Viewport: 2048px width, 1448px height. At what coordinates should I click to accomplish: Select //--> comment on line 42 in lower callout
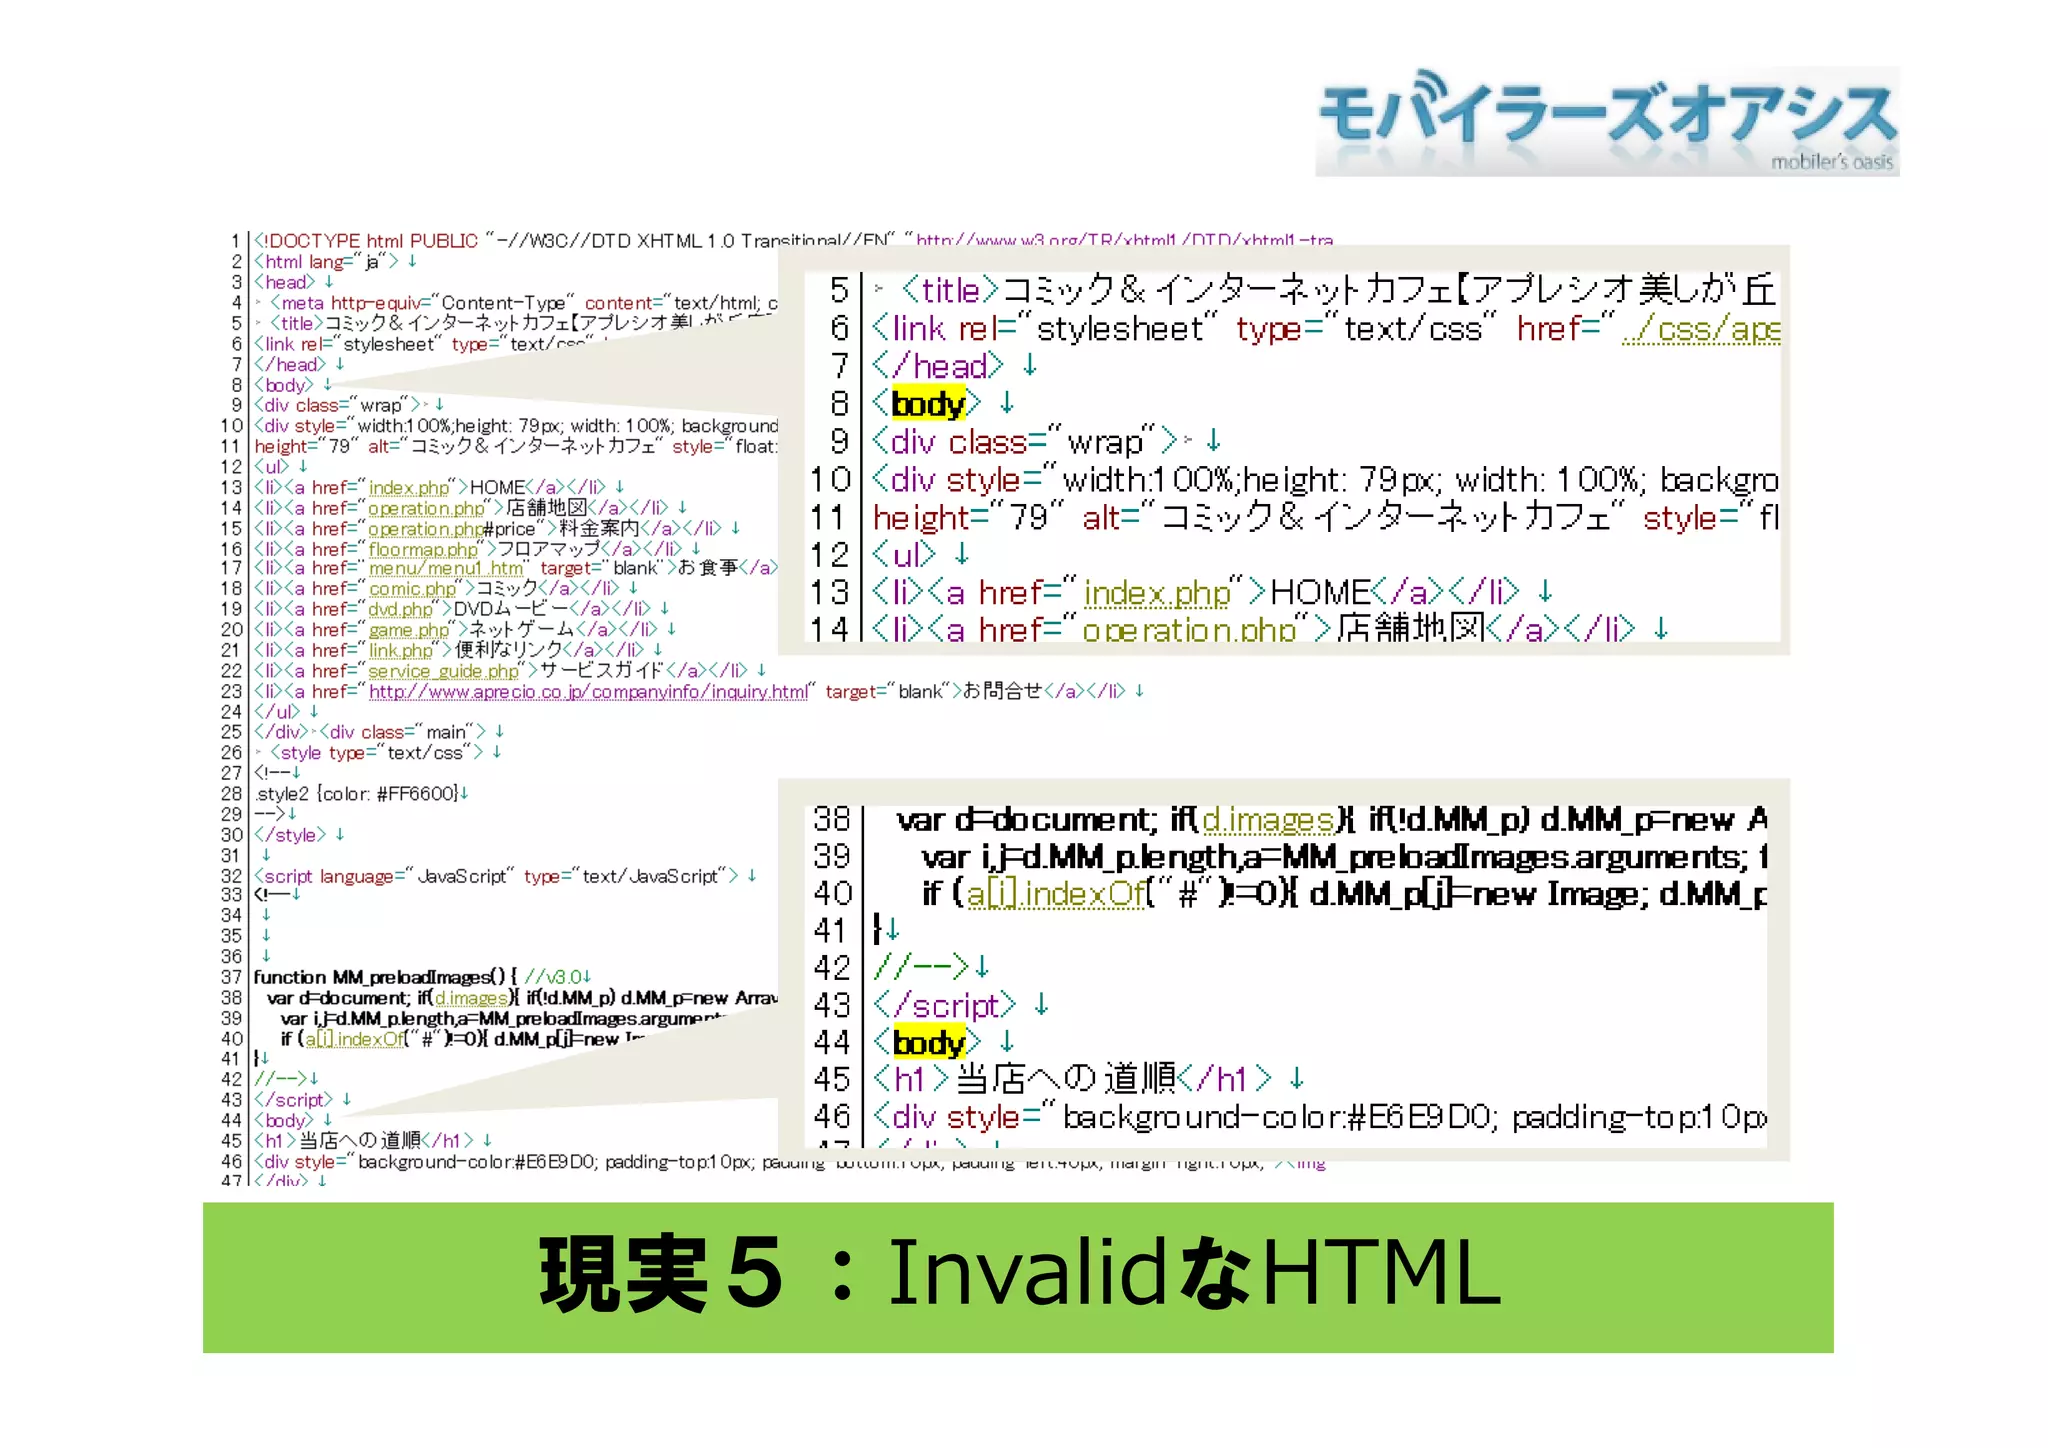coord(921,967)
